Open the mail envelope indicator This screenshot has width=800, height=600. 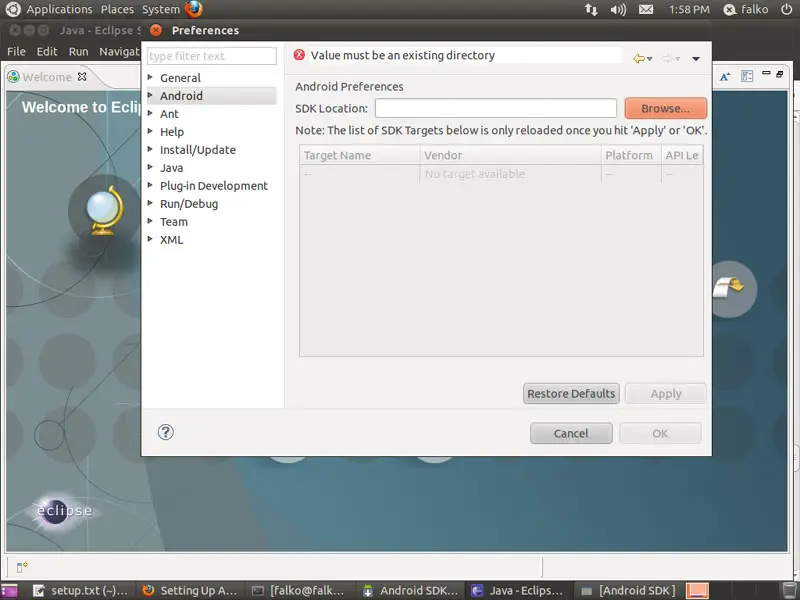646,9
